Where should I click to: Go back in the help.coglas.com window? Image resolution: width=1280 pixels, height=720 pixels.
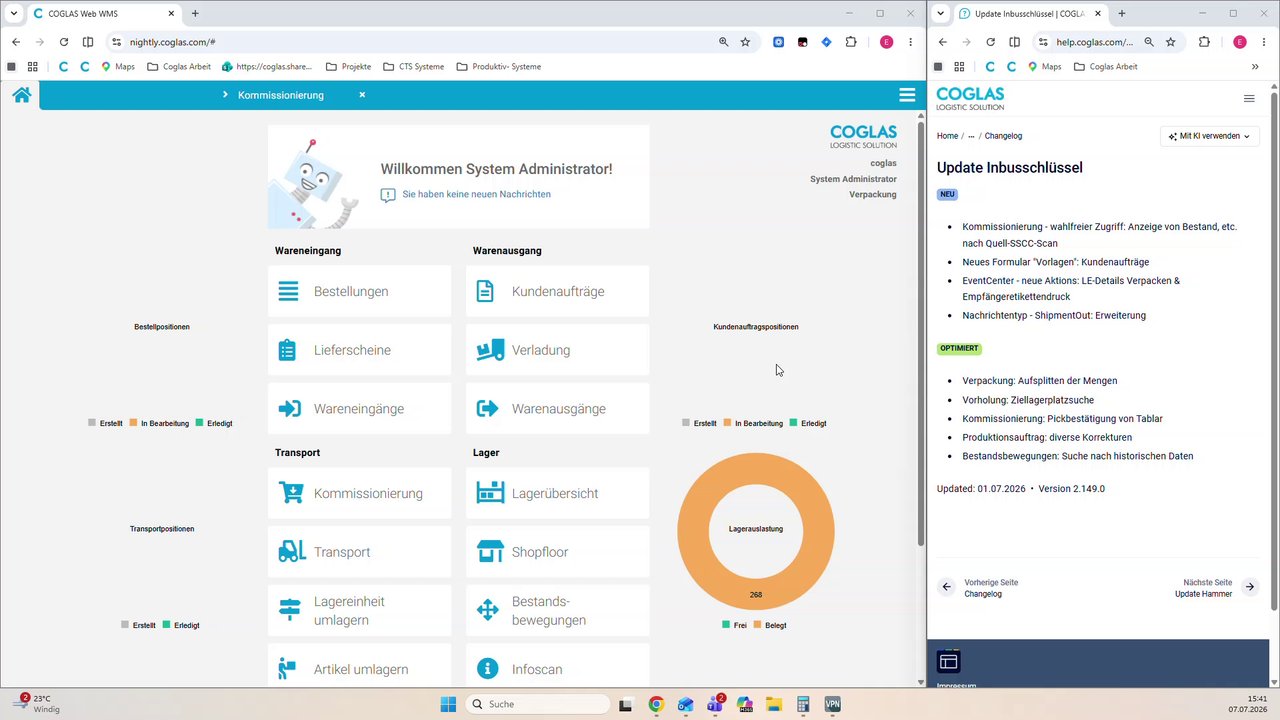tap(941, 42)
